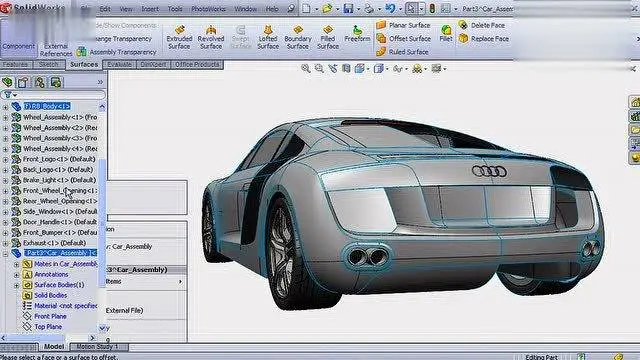Select the Model tab at bottom
The height and width of the screenshot is (360, 640).
coord(53,347)
